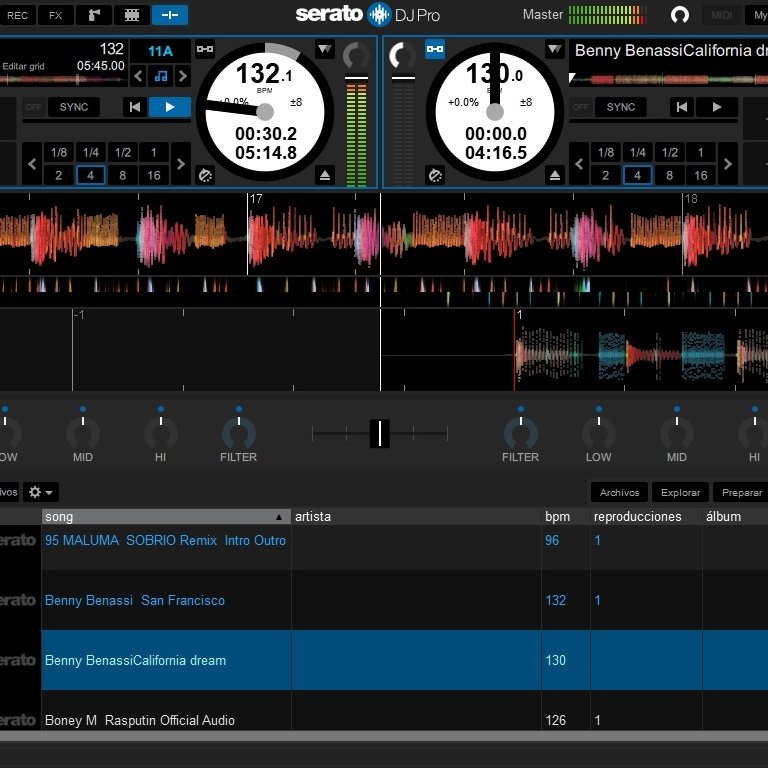
Task: Click the right deck eject icon
Action: [554, 175]
